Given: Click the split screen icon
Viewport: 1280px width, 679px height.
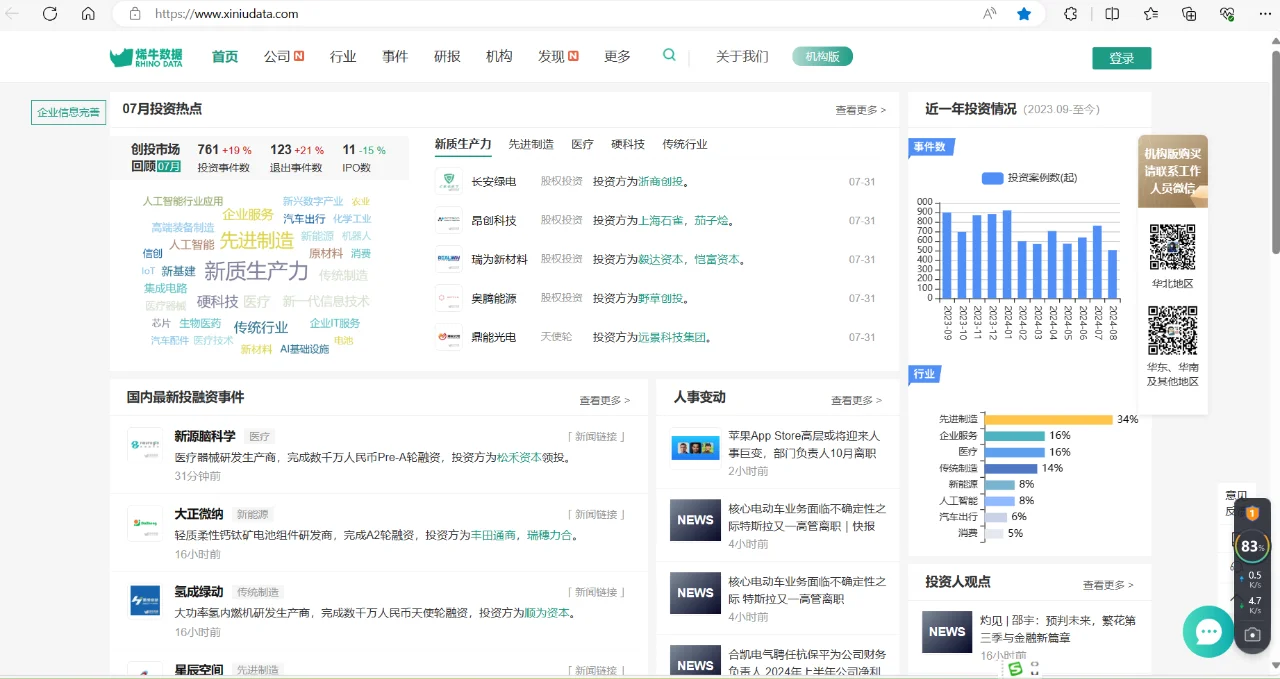Looking at the screenshot, I should 1112,14.
